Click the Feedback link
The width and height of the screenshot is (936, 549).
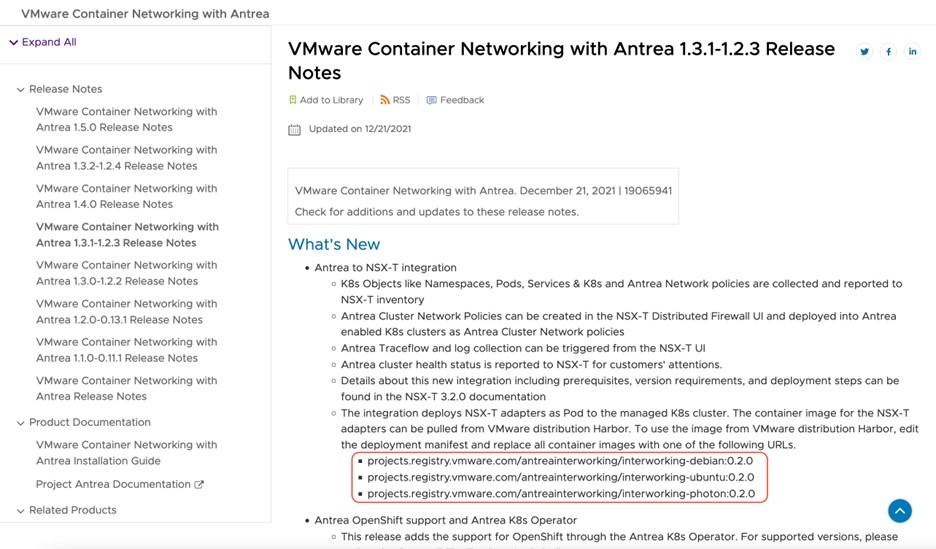coord(462,100)
